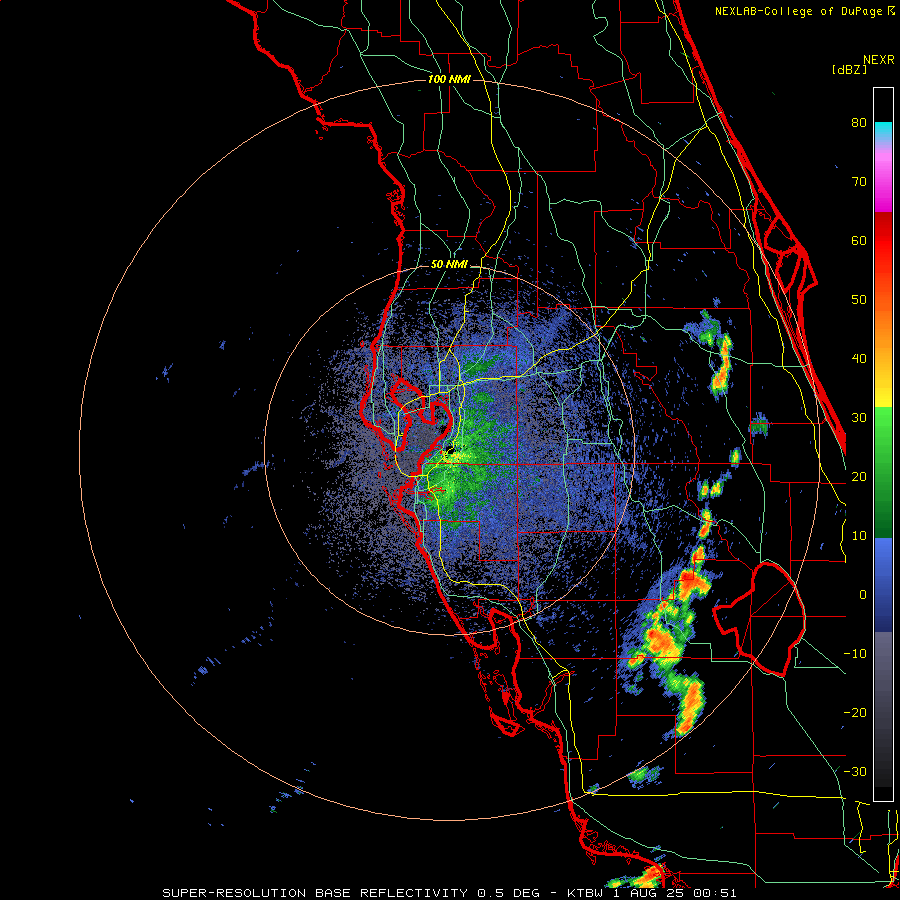Click the Super-Resolution Base Reflectivity caption
The image size is (900, 900).
449,893
